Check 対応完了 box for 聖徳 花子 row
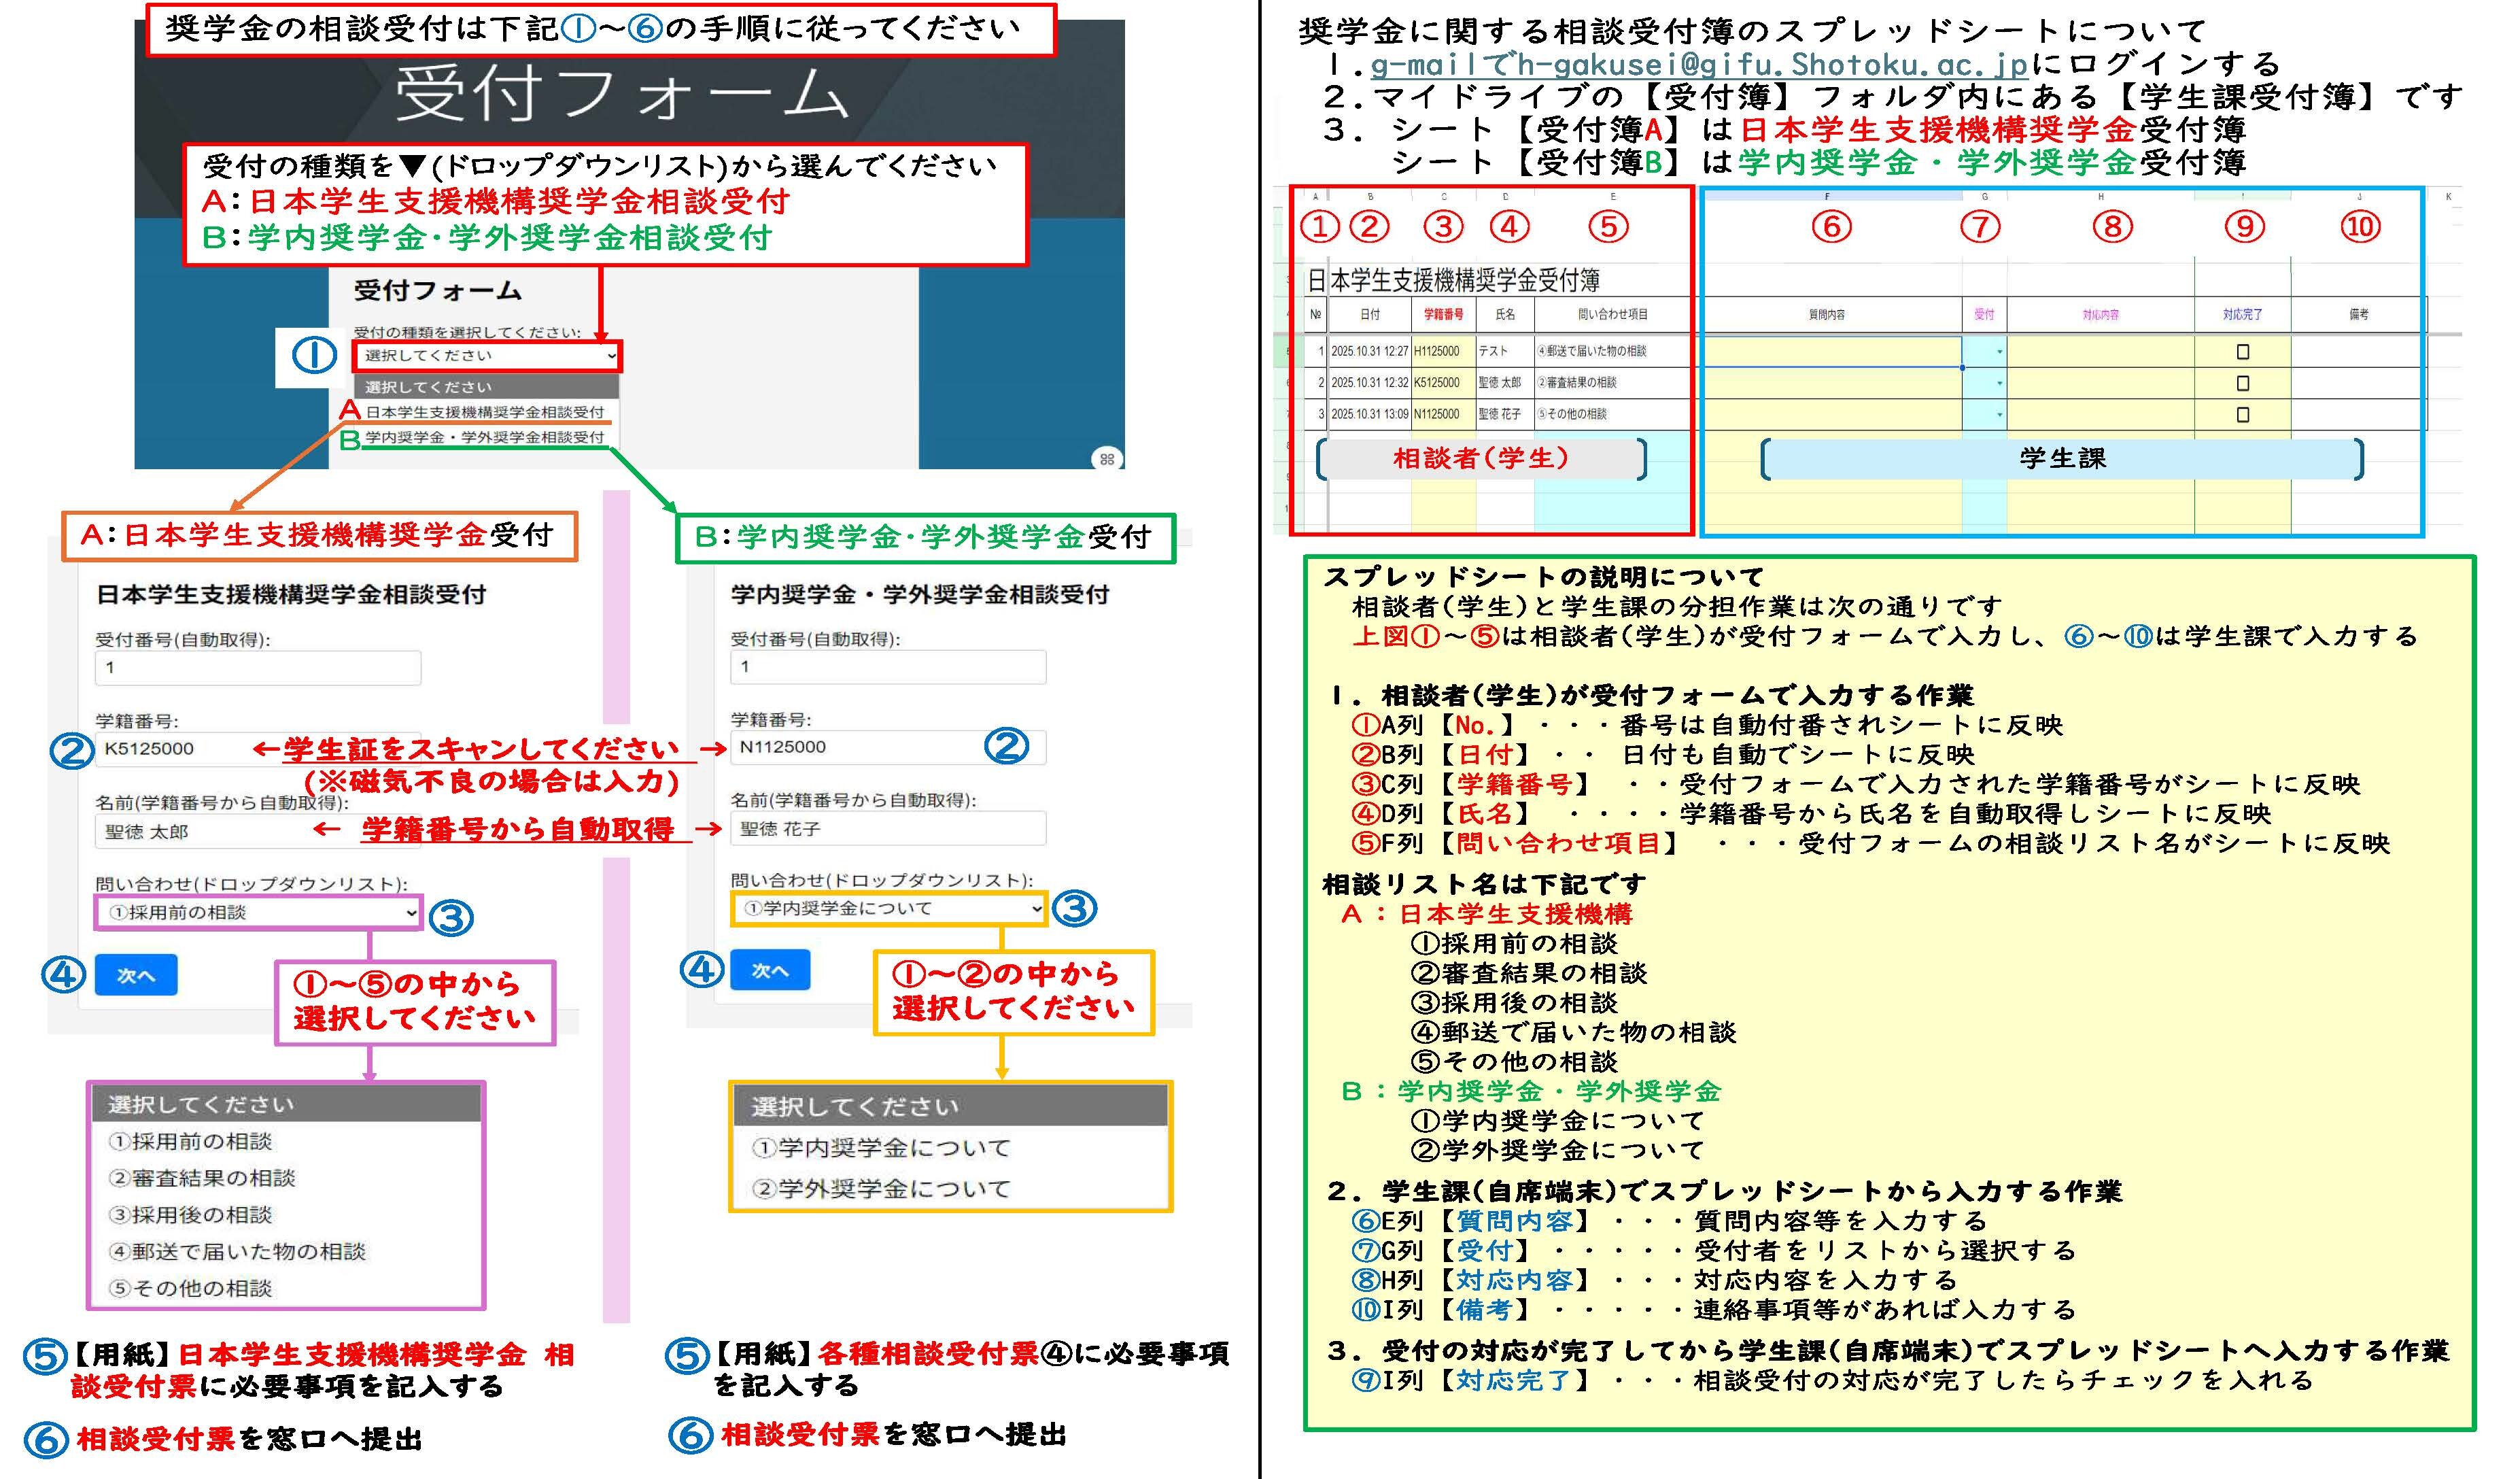The height and width of the screenshot is (1479, 2520). (2243, 414)
